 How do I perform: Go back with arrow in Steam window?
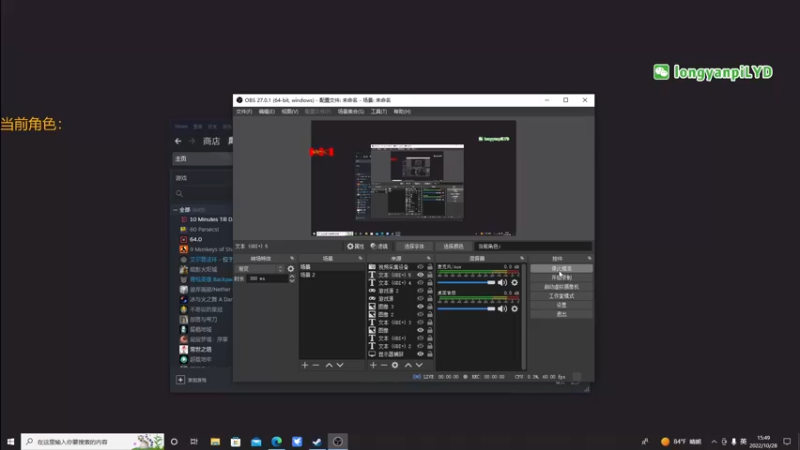(x=178, y=141)
